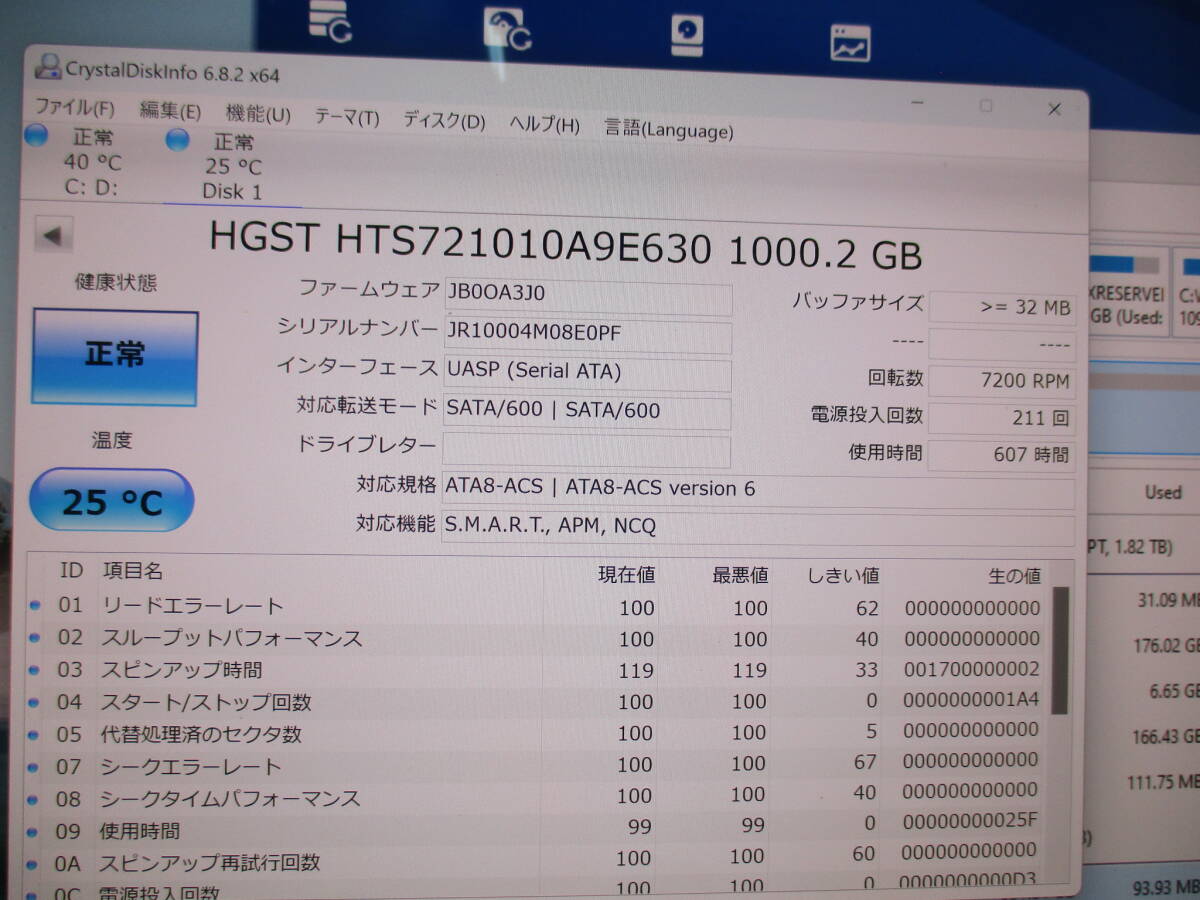Open the second icon in the background window toolbar

507,28
